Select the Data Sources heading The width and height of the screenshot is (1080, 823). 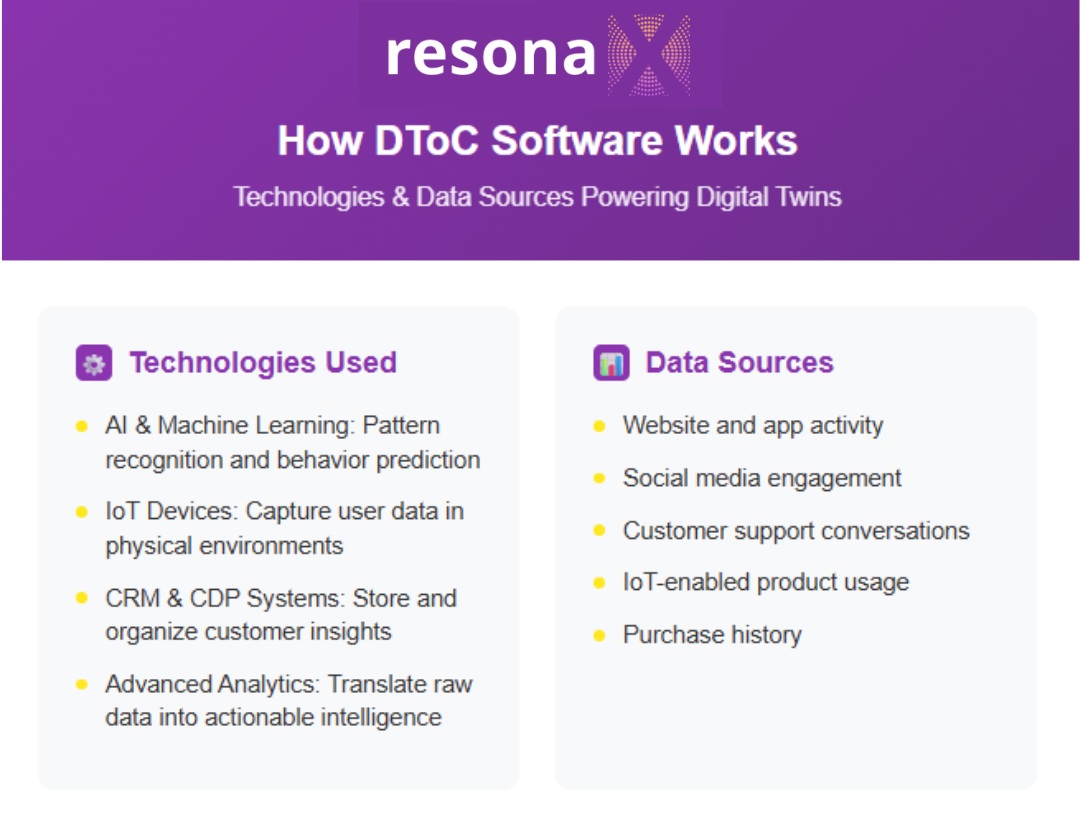(x=739, y=362)
